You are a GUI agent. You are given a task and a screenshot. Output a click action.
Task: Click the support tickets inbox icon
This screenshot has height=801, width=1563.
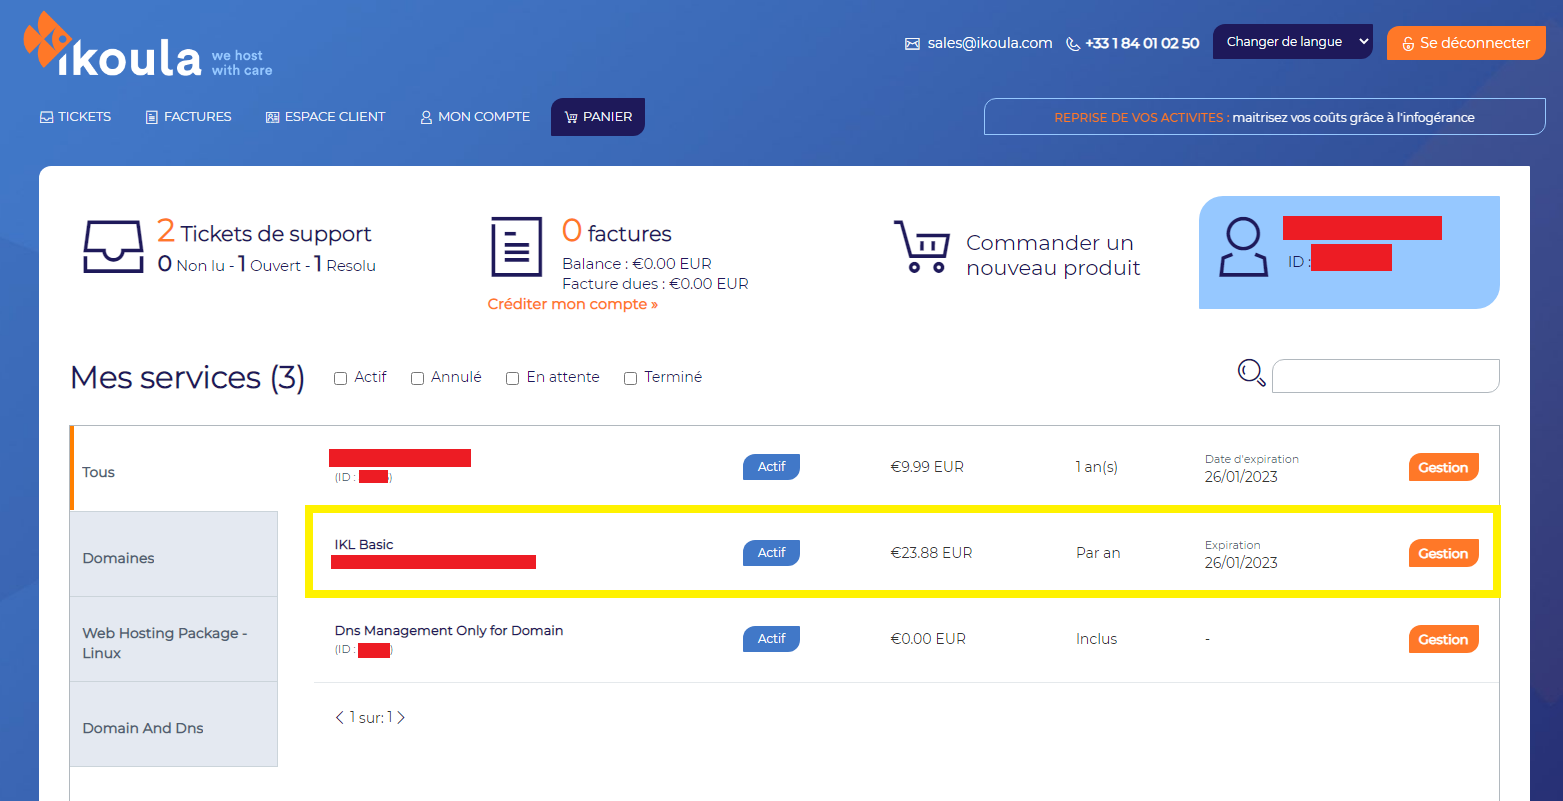pyautogui.click(x=113, y=246)
